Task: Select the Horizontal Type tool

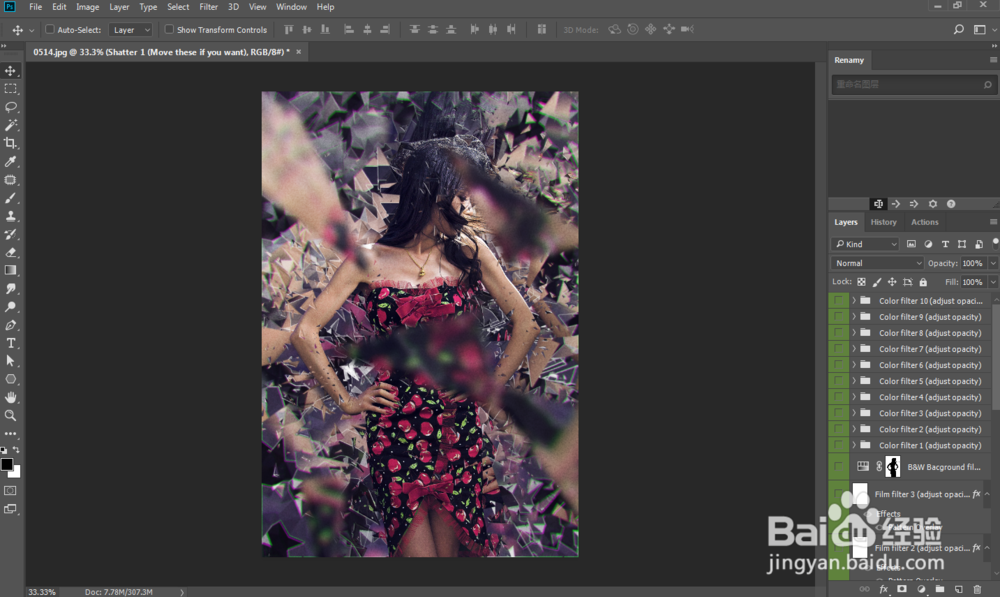Action: click(11, 343)
